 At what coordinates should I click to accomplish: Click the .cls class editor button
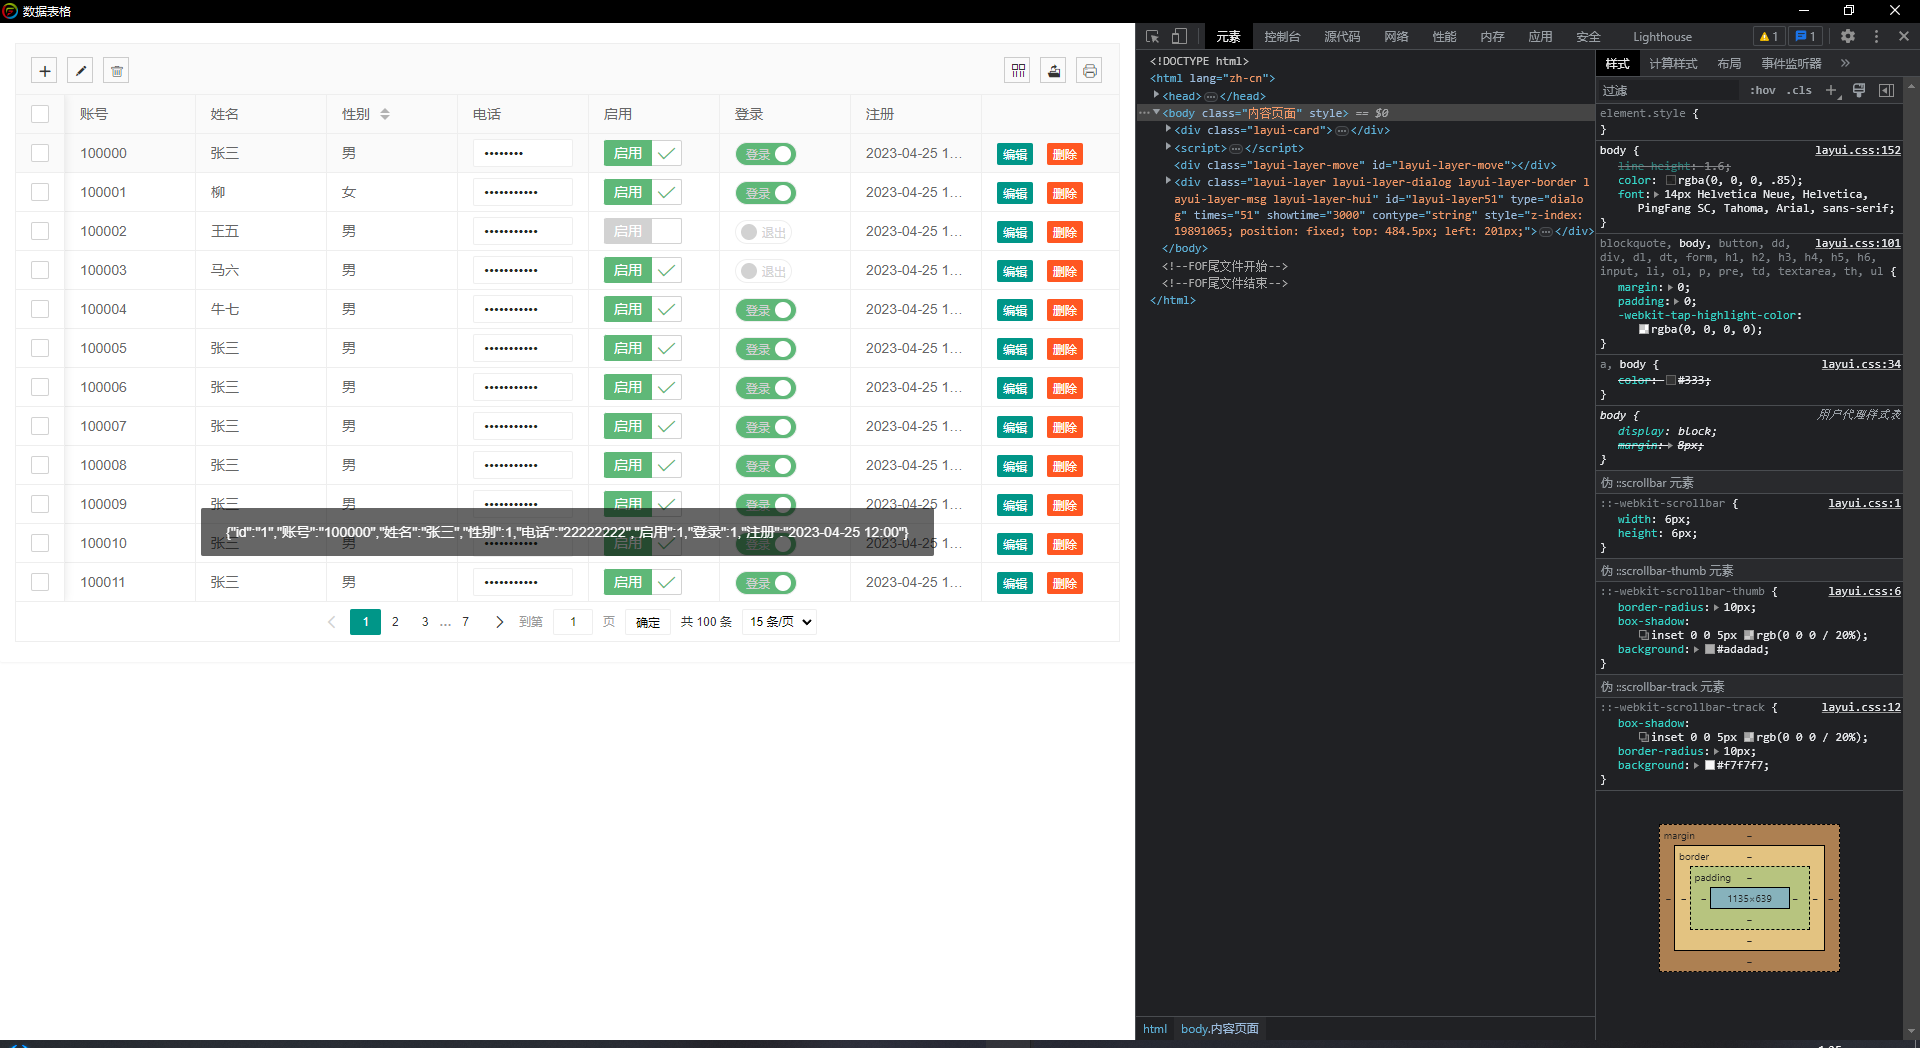[x=1800, y=90]
